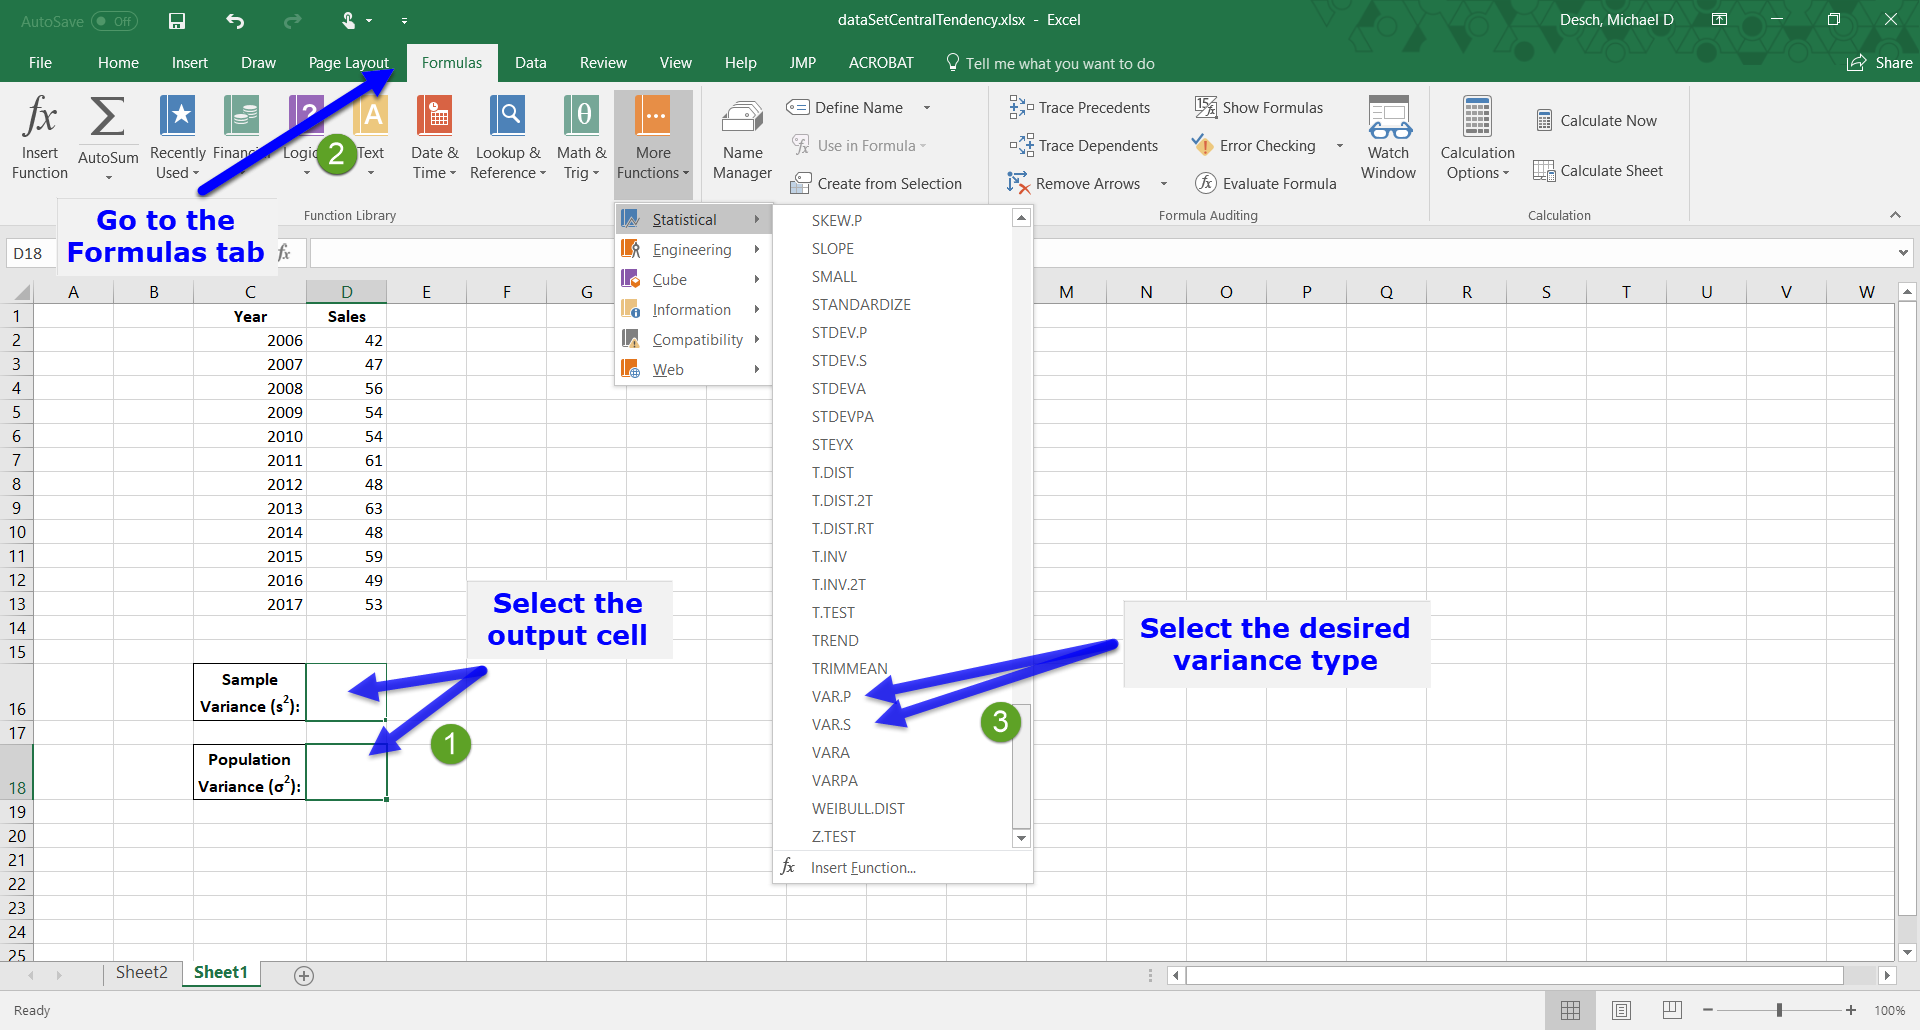Screen dimensions: 1920x1030
Task: Switch to Page Break Preview view
Action: pos(1672,1010)
